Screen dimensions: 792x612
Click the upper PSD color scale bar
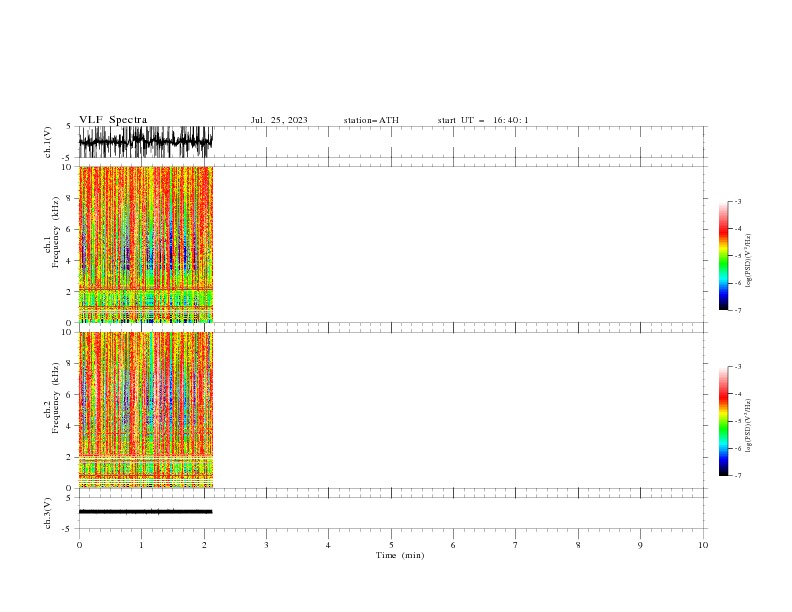724,256
